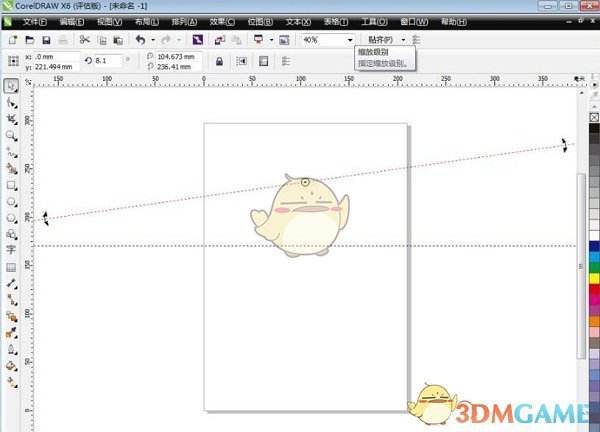Select the Text tool marked 字
The image size is (600, 432).
click(x=11, y=250)
